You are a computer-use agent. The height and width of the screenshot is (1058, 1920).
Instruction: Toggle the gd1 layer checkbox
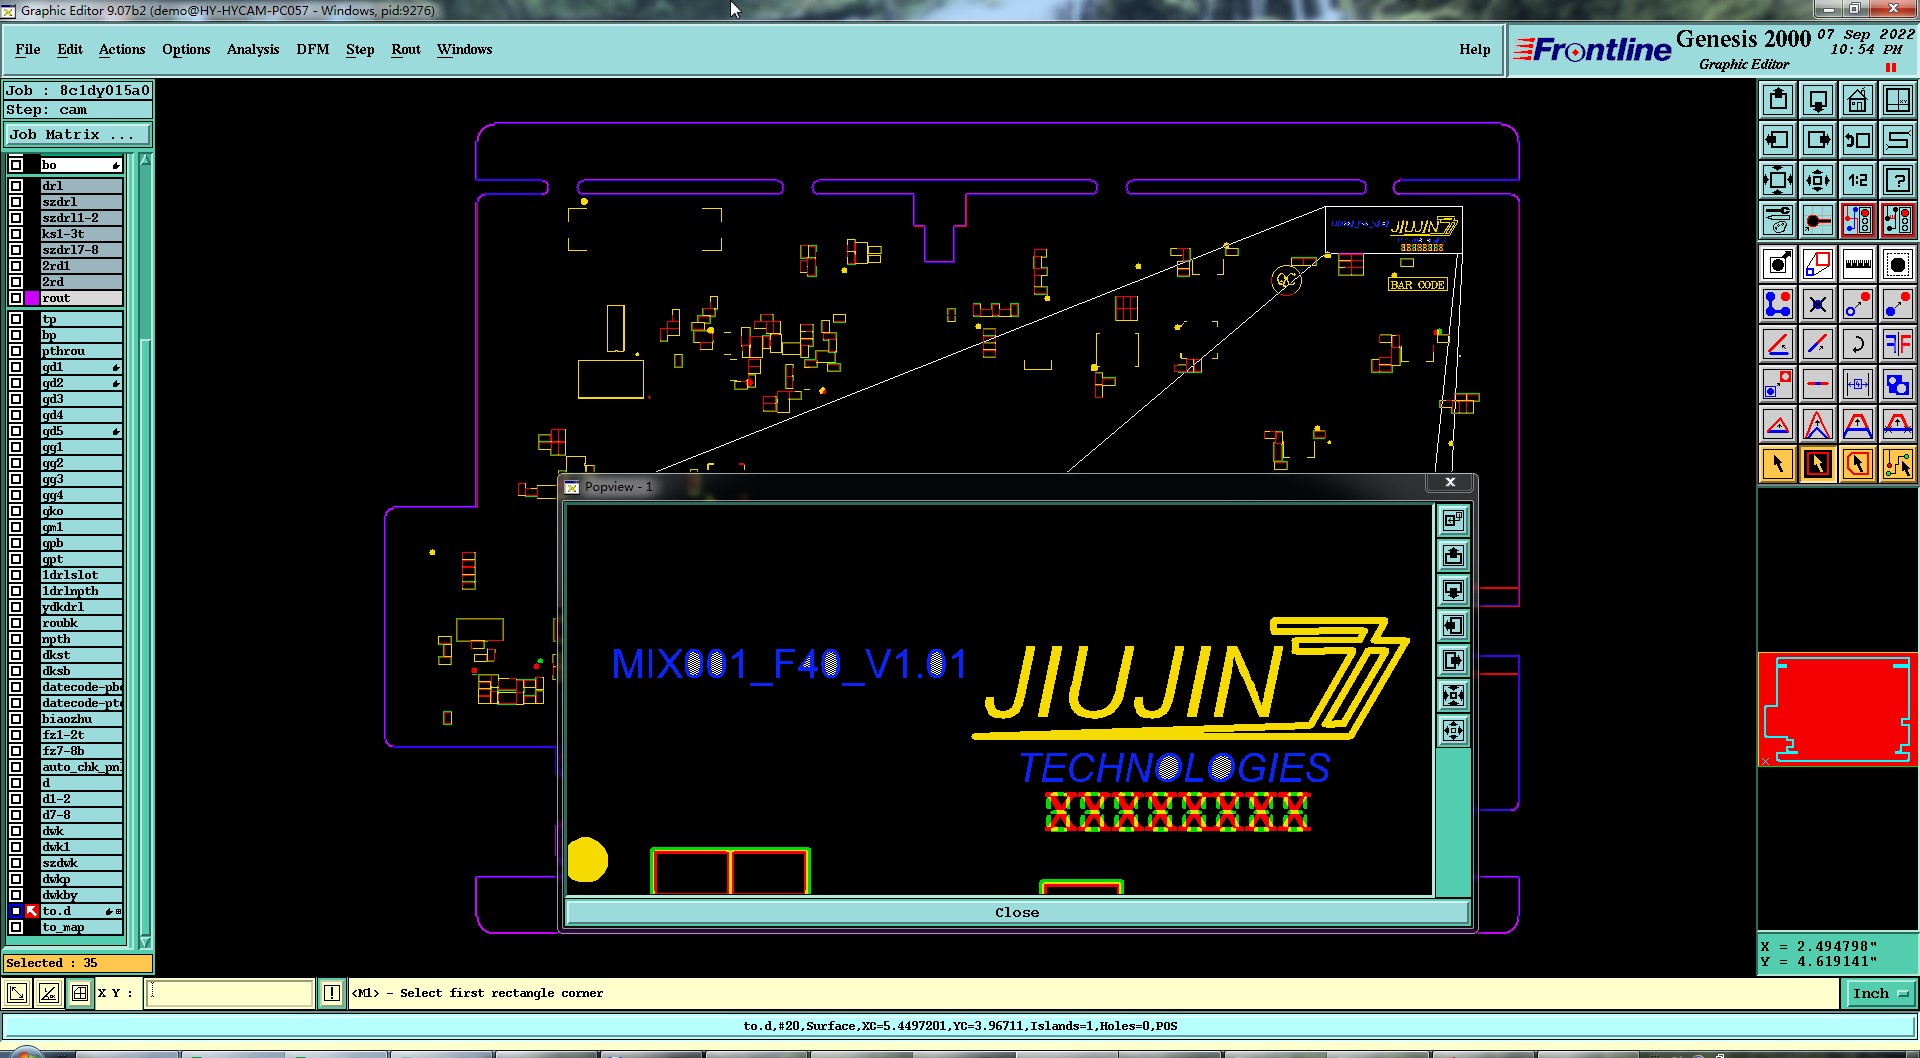(x=16, y=367)
